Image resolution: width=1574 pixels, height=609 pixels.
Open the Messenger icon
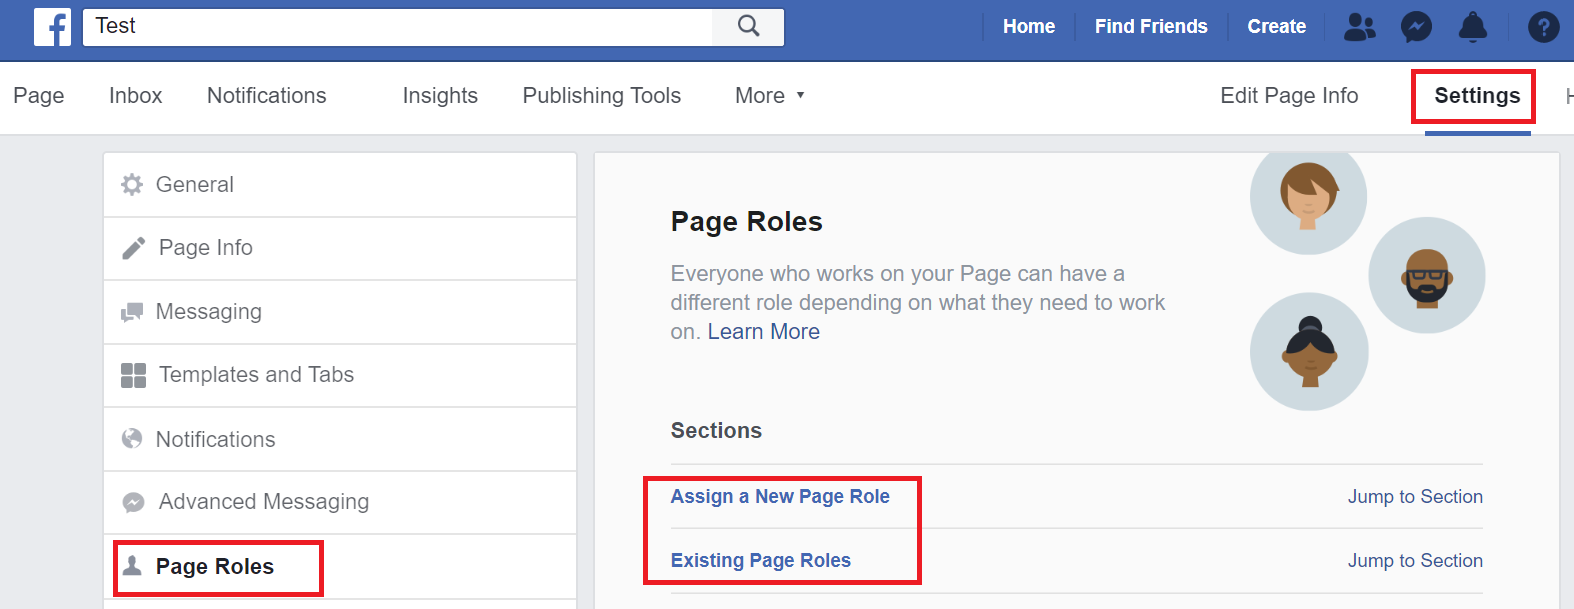point(1416,27)
